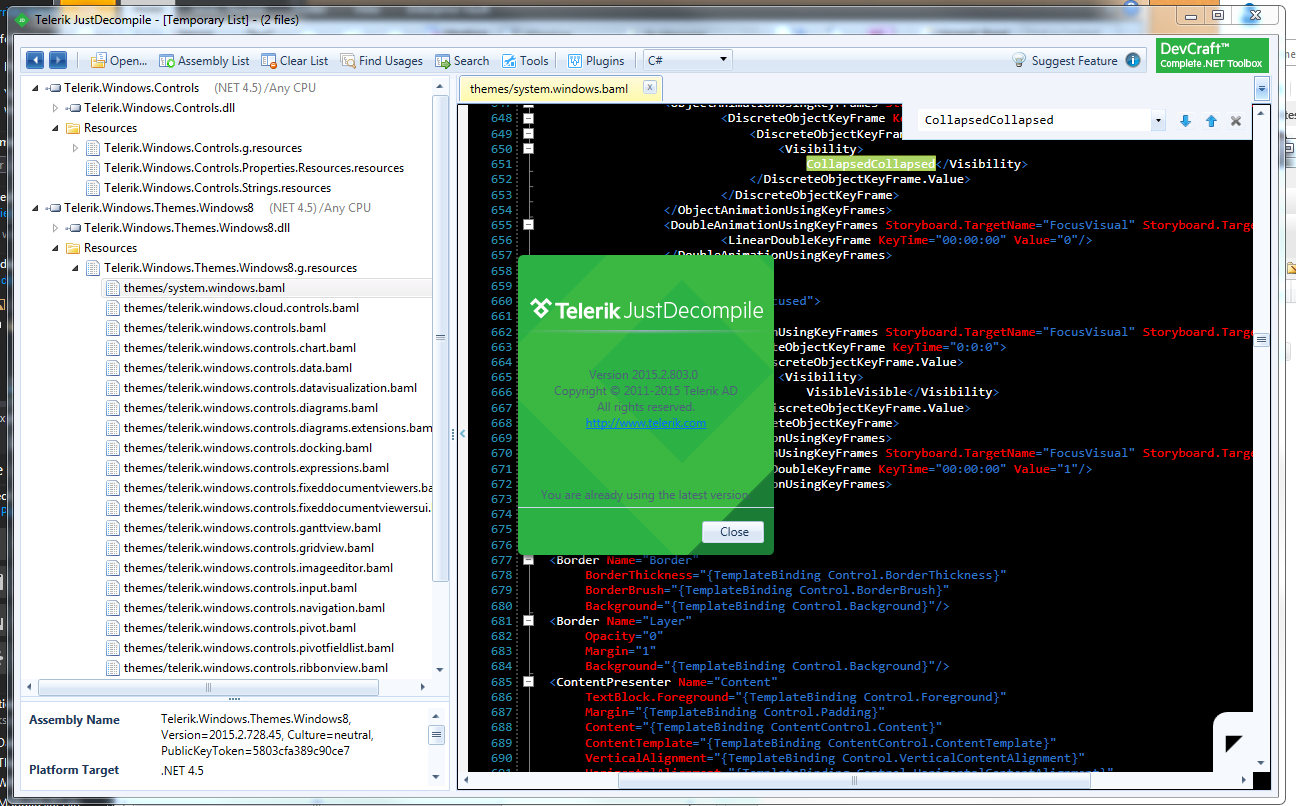The width and height of the screenshot is (1296, 806).
Task: Click the code editor vertical scrollbar thumb
Action: [x=1262, y=340]
